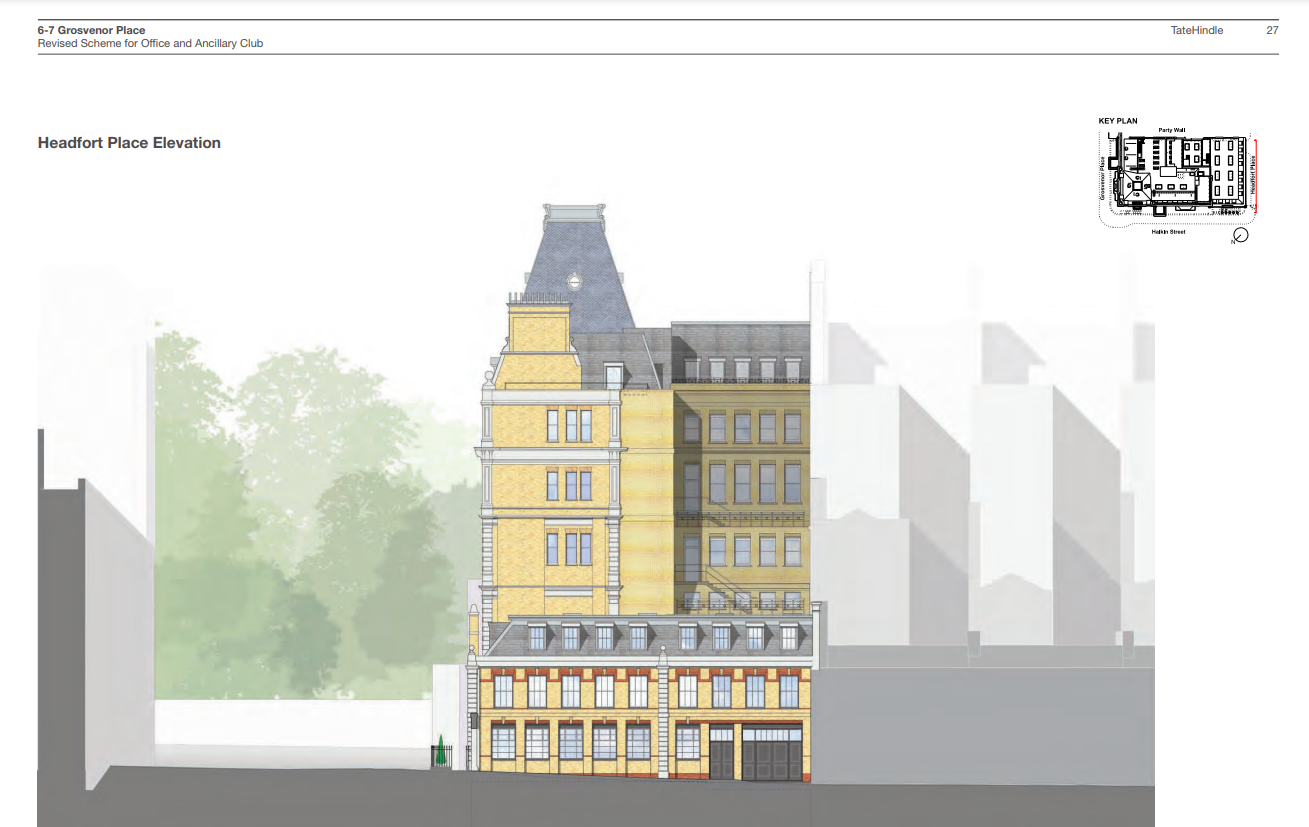1309x827 pixels.
Task: Click the page number 27
Action: click(1272, 30)
